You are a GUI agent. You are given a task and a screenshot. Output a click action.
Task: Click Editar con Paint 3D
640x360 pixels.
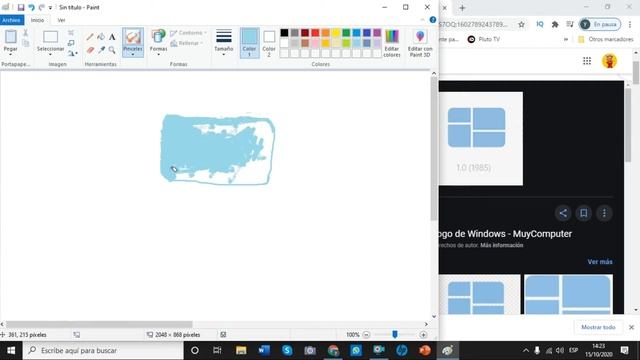coord(420,43)
